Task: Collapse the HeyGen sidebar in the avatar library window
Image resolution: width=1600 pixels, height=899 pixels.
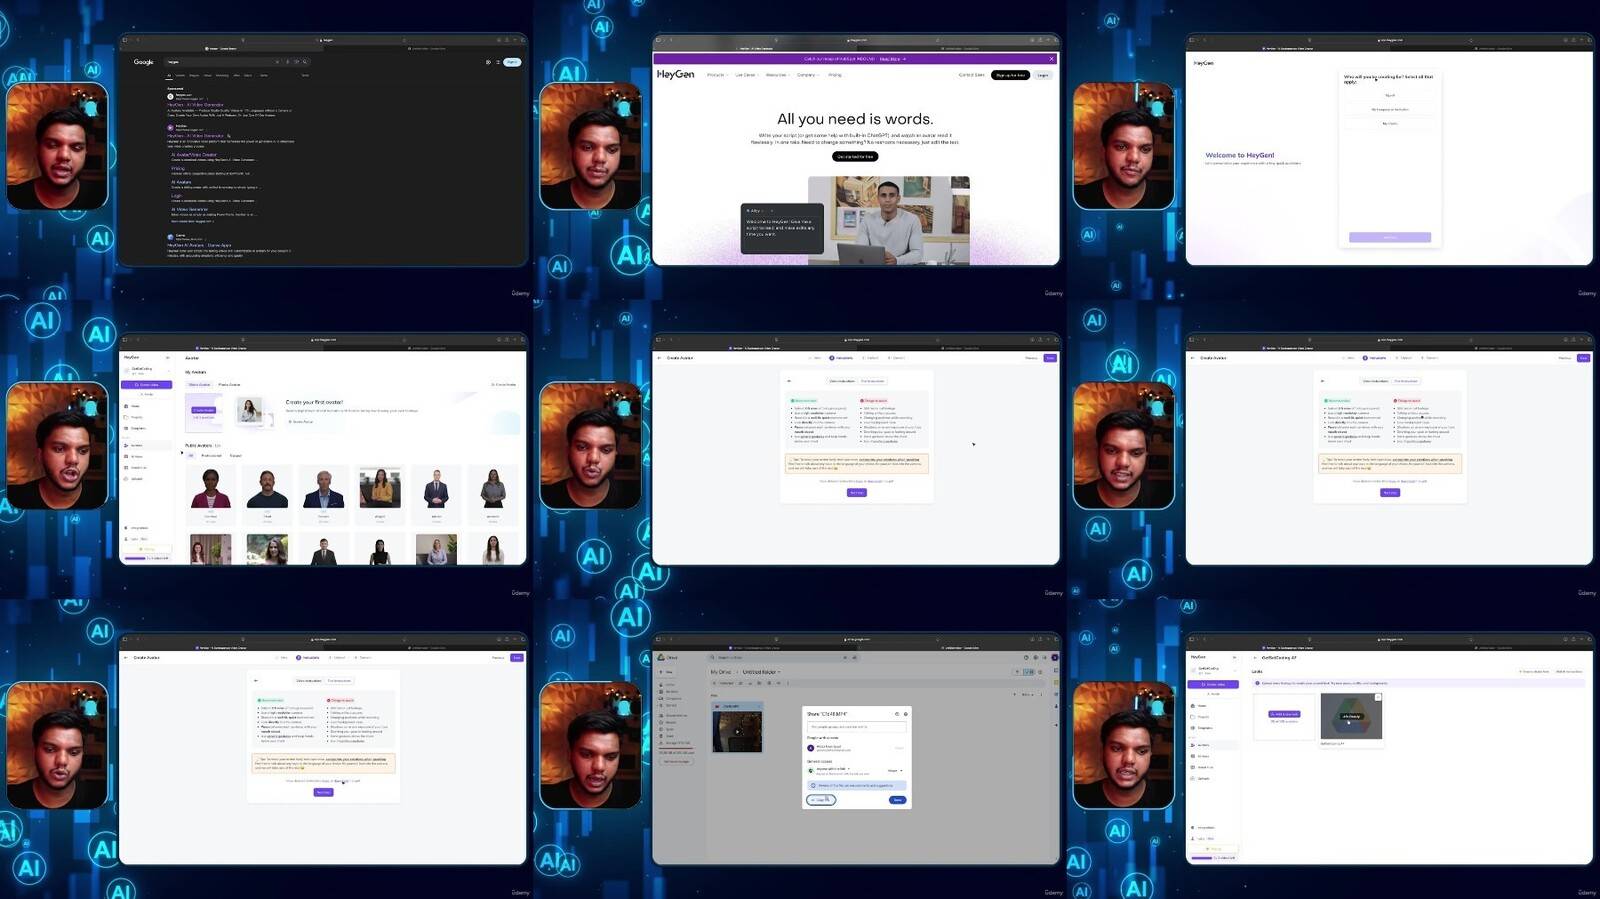Action: tap(168, 358)
